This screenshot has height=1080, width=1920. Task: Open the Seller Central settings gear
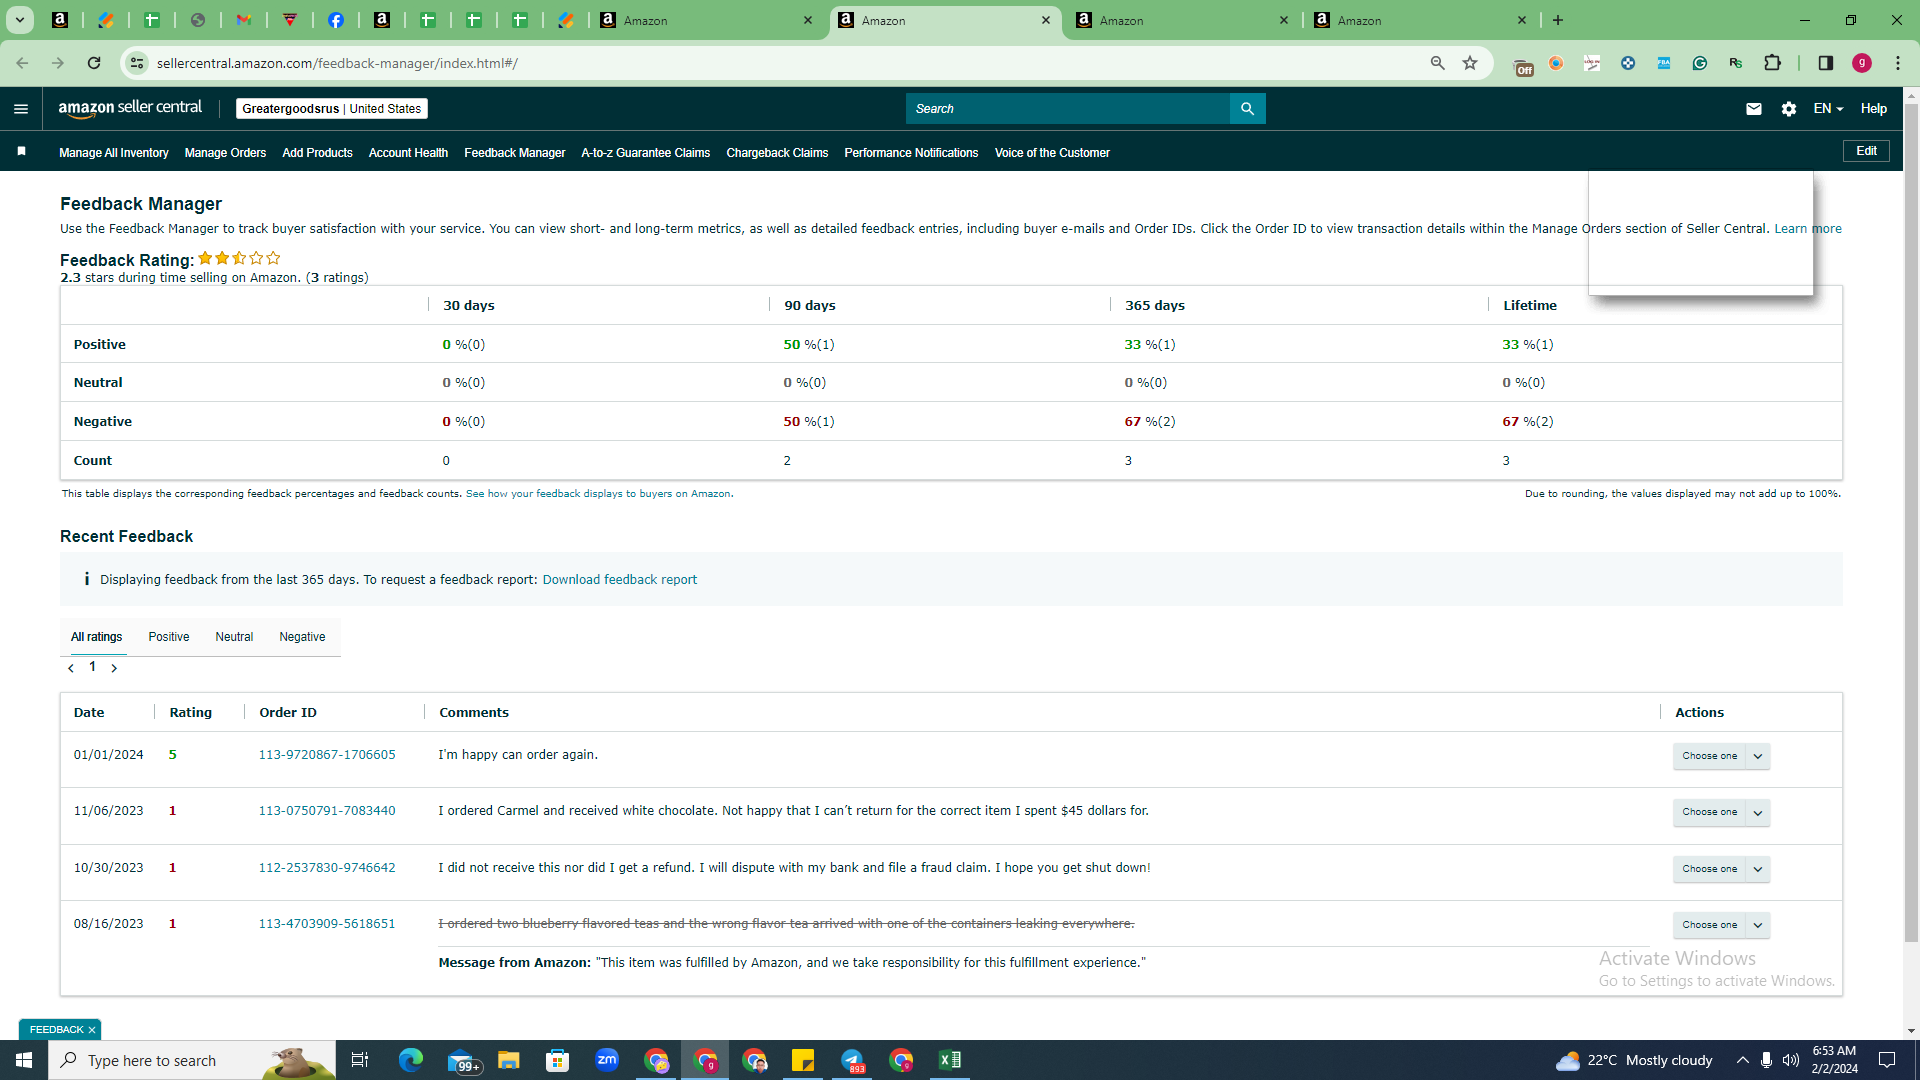(x=1789, y=109)
